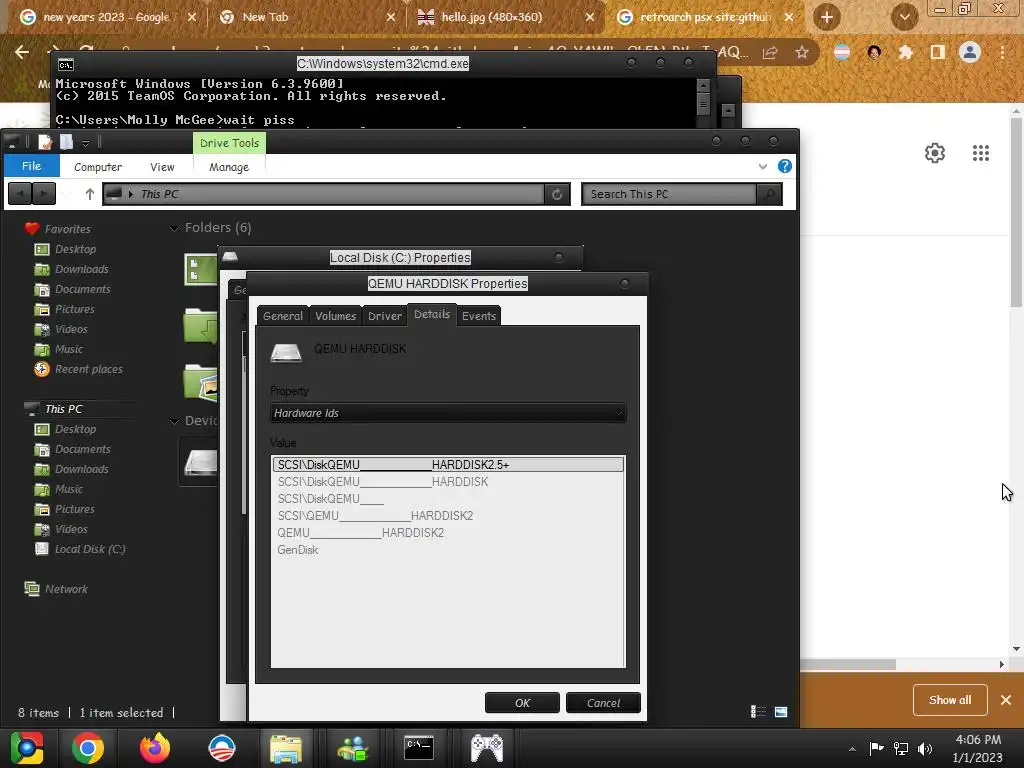Switch to the hello.jpg browser tab

492,17
